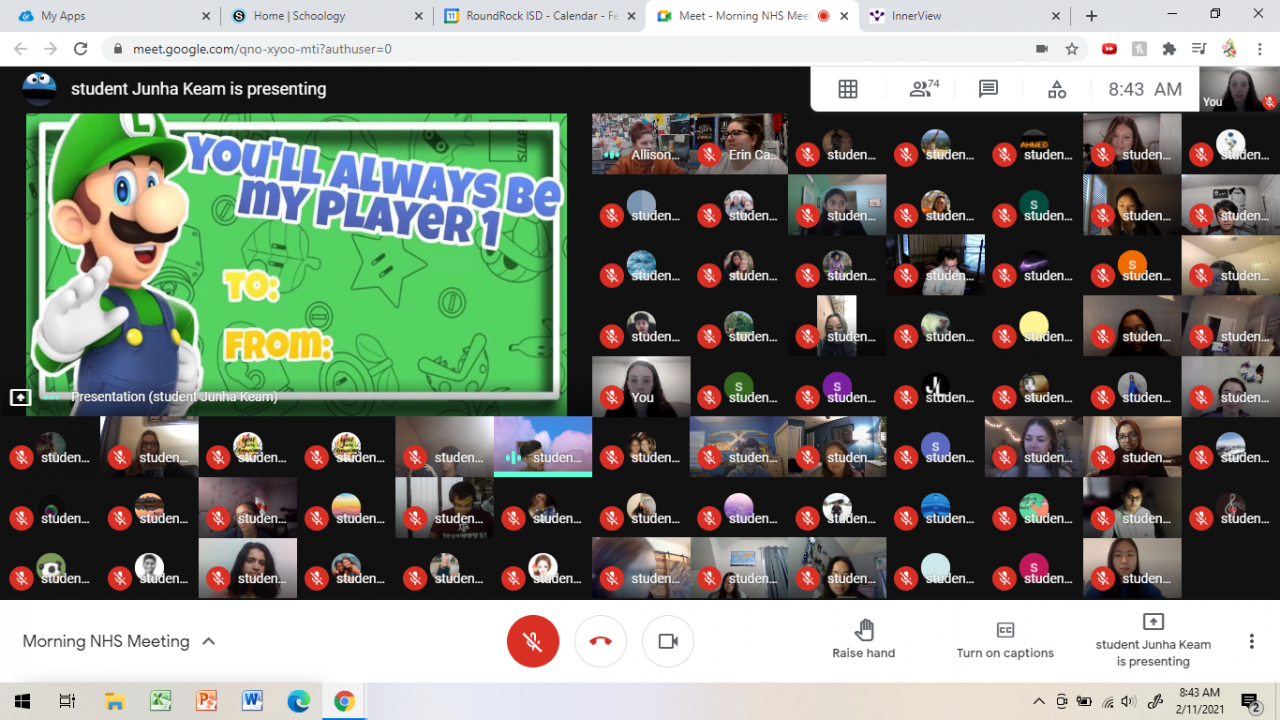1280x720 pixels.
Task: Open the Chrome profile flower avatar
Action: coord(1230,49)
